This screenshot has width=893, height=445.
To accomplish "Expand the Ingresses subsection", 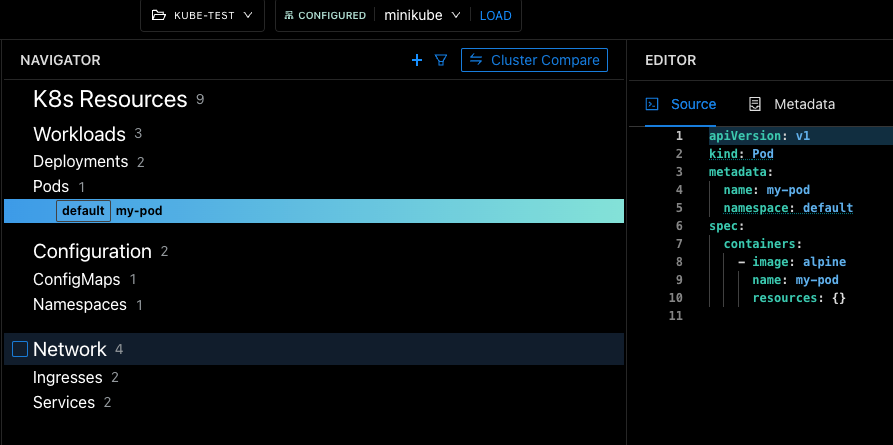I will tap(67, 378).
